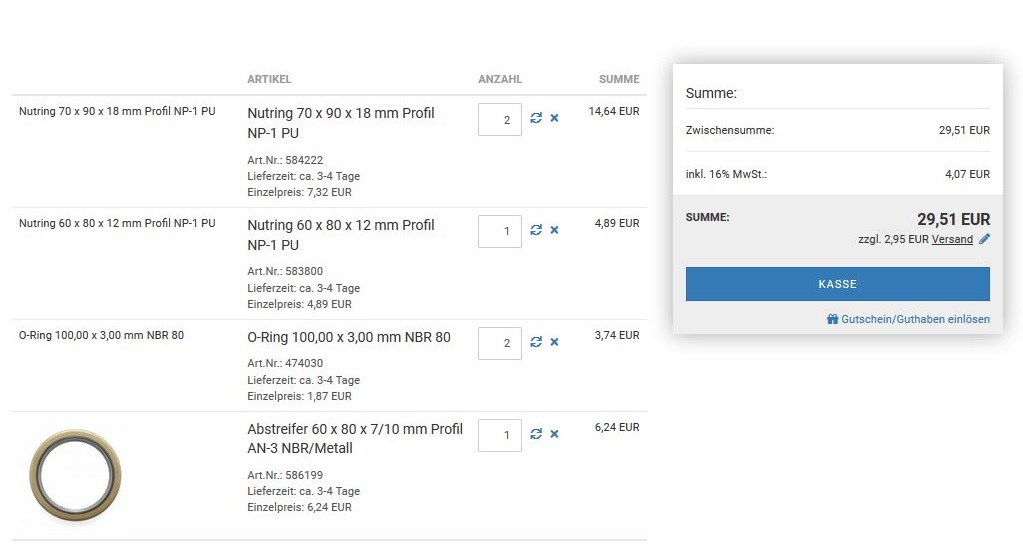Open the Versand shipping details link
Screen dimensions: 1023x544
point(952,240)
